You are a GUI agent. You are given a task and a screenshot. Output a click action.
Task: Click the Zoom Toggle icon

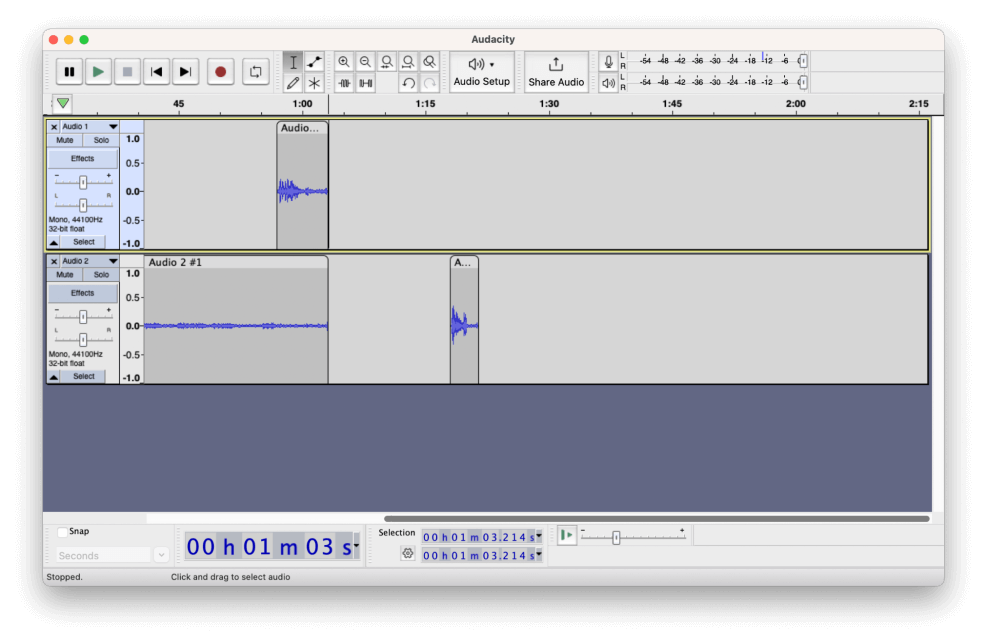pos(429,62)
